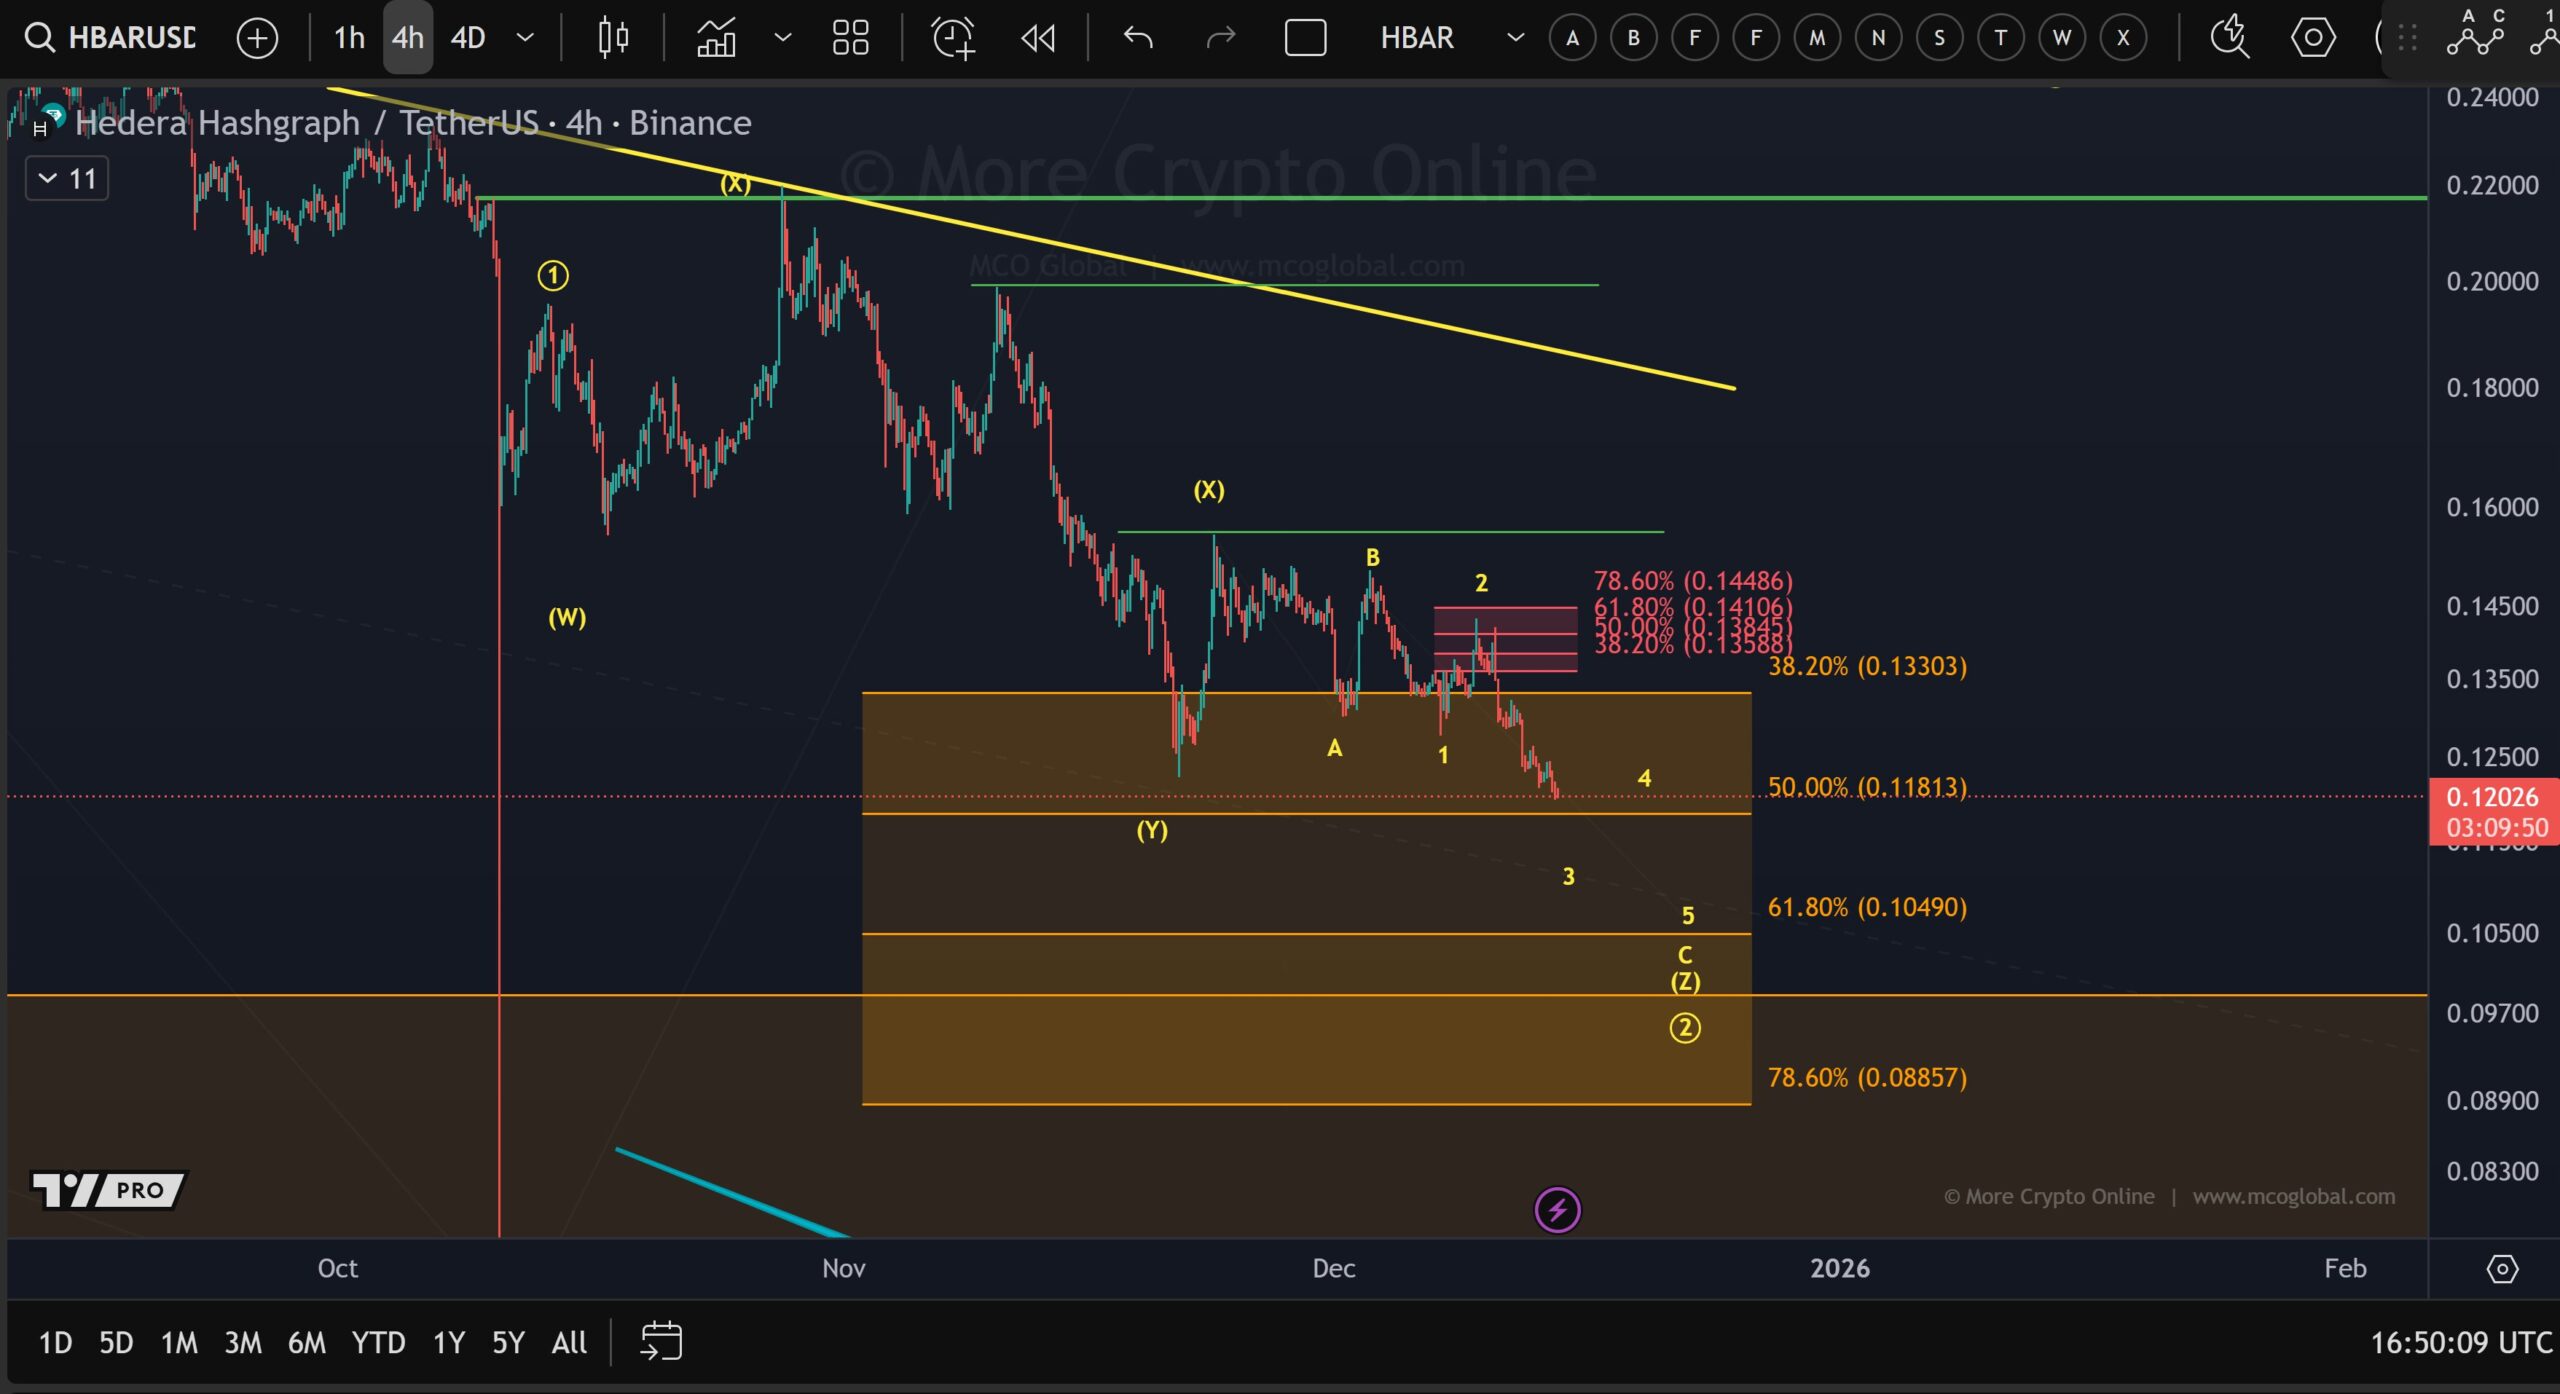Open quick search lightning icon
The width and height of the screenshot is (2560, 1394).
[2229, 38]
